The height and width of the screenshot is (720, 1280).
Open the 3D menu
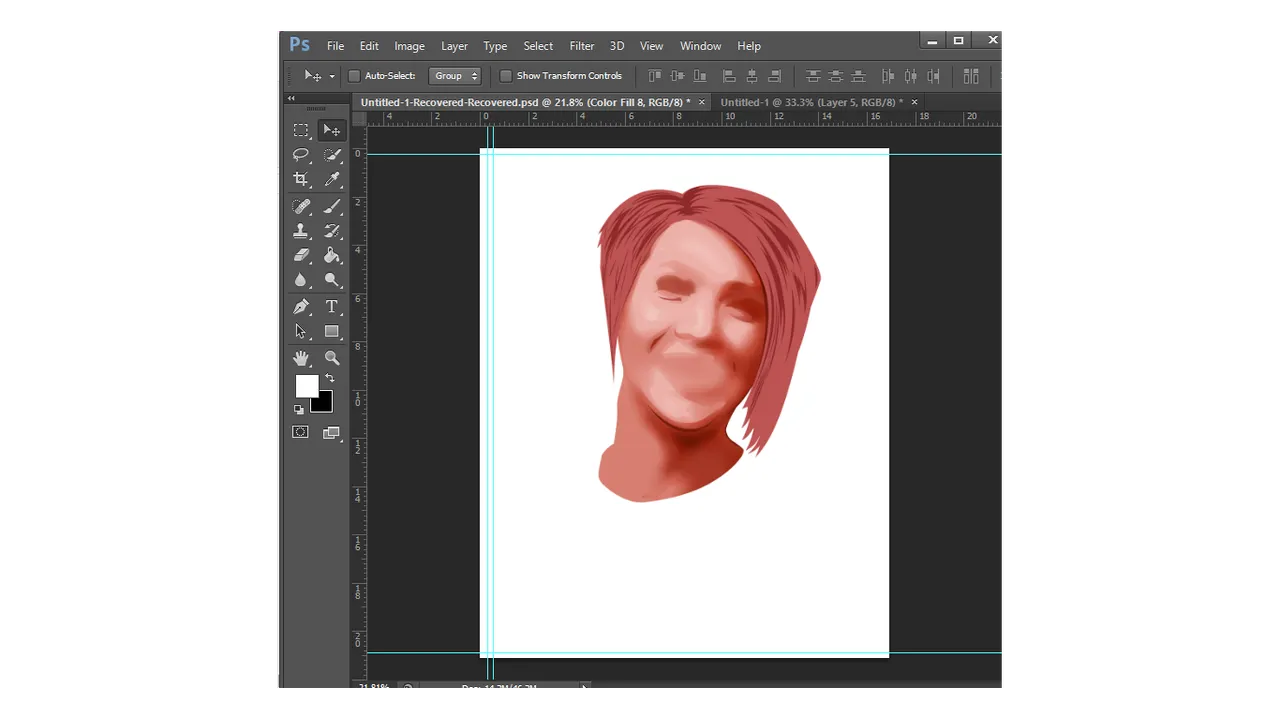(x=617, y=46)
